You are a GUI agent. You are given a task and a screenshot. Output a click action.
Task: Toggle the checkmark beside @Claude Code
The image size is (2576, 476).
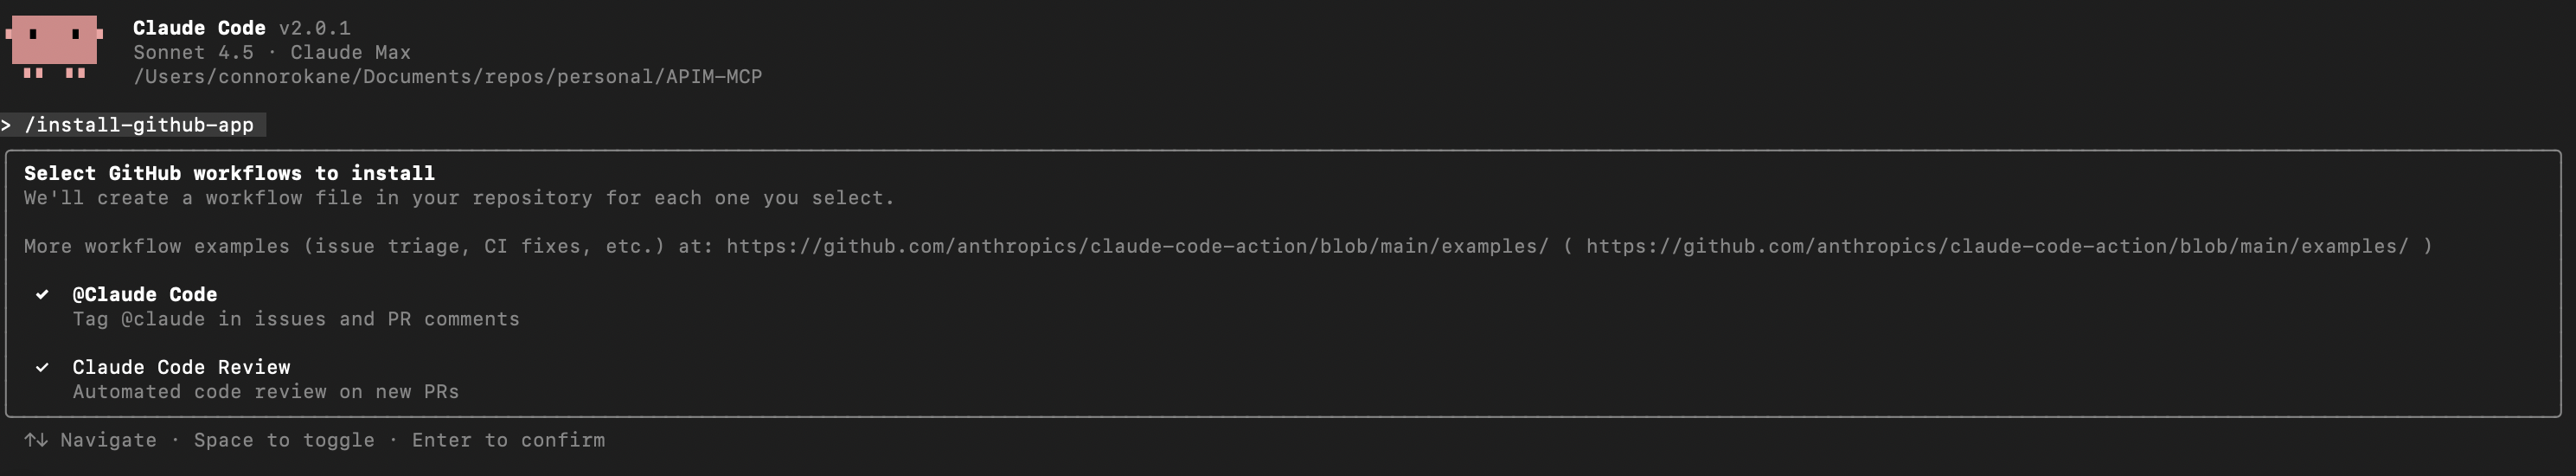pyautogui.click(x=42, y=294)
